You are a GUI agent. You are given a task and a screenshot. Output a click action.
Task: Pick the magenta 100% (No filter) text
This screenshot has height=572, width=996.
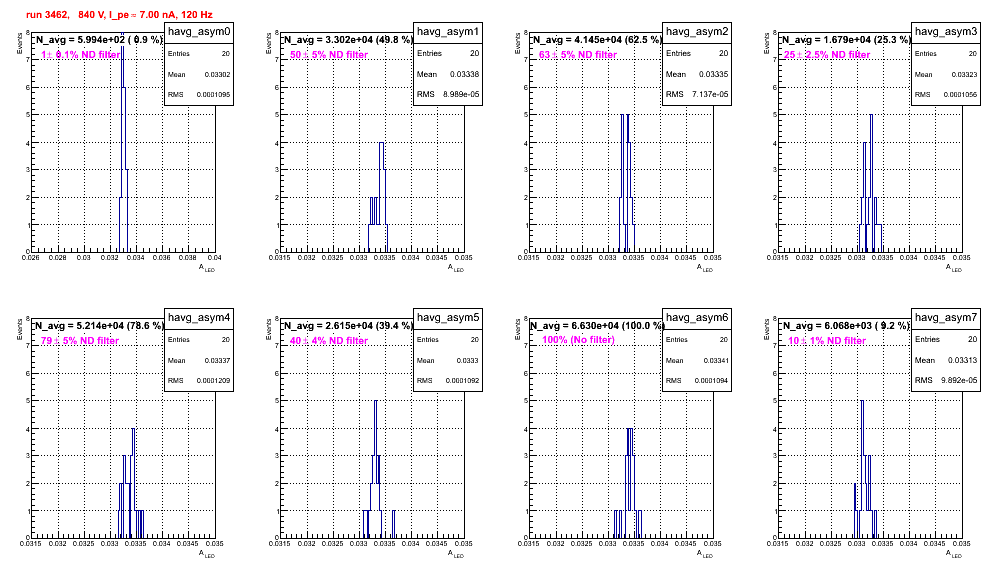(x=579, y=340)
